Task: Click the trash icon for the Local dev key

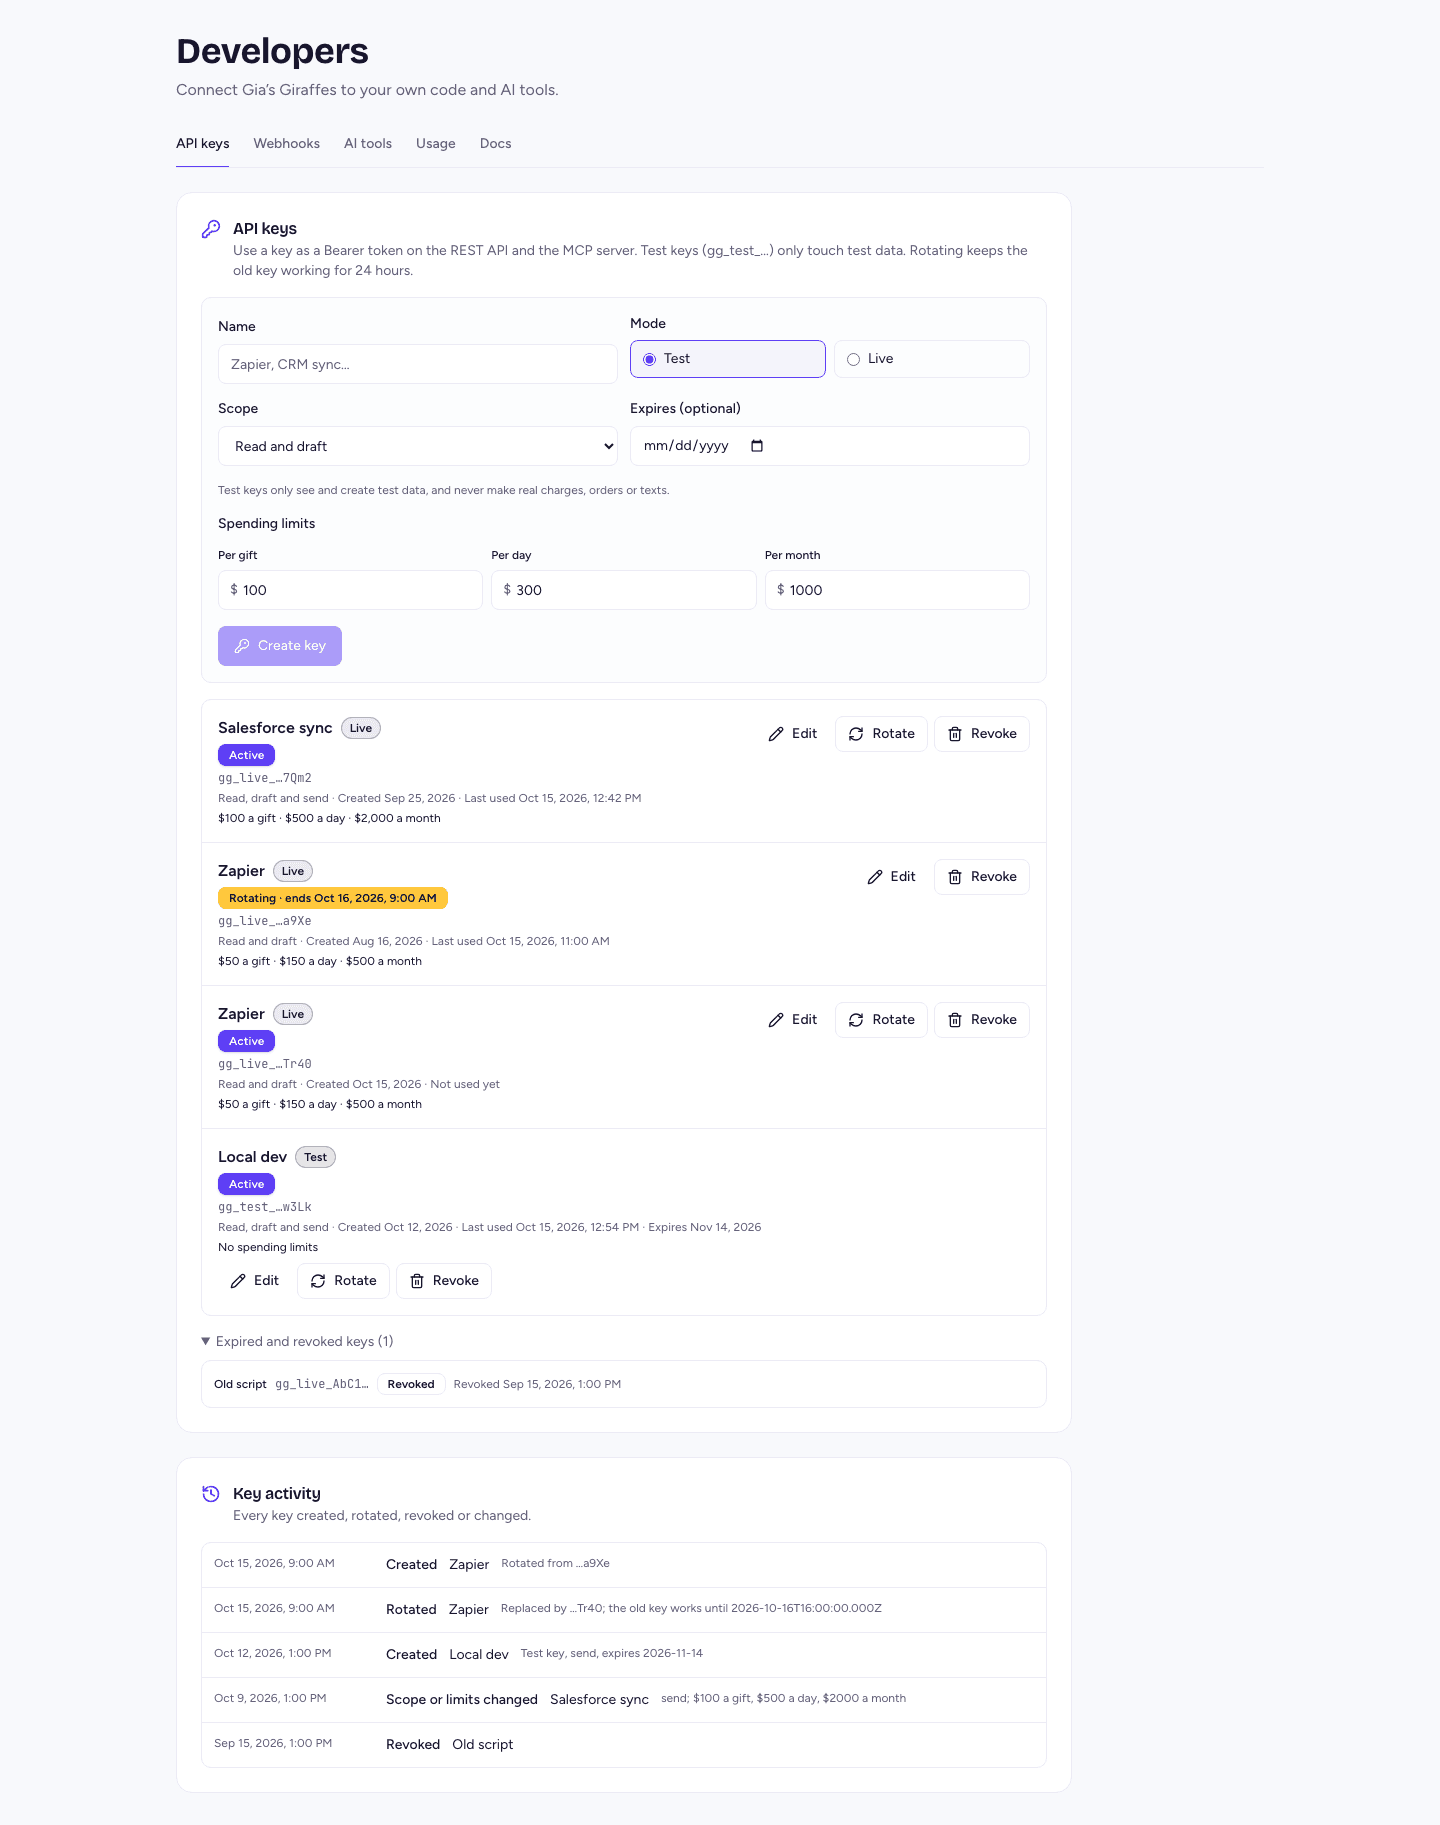Action: (x=417, y=1281)
